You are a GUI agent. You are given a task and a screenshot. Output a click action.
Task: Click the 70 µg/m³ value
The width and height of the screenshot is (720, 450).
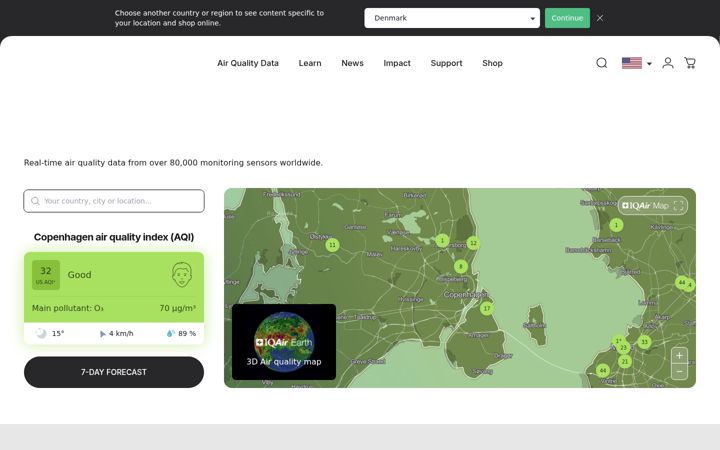(178, 308)
